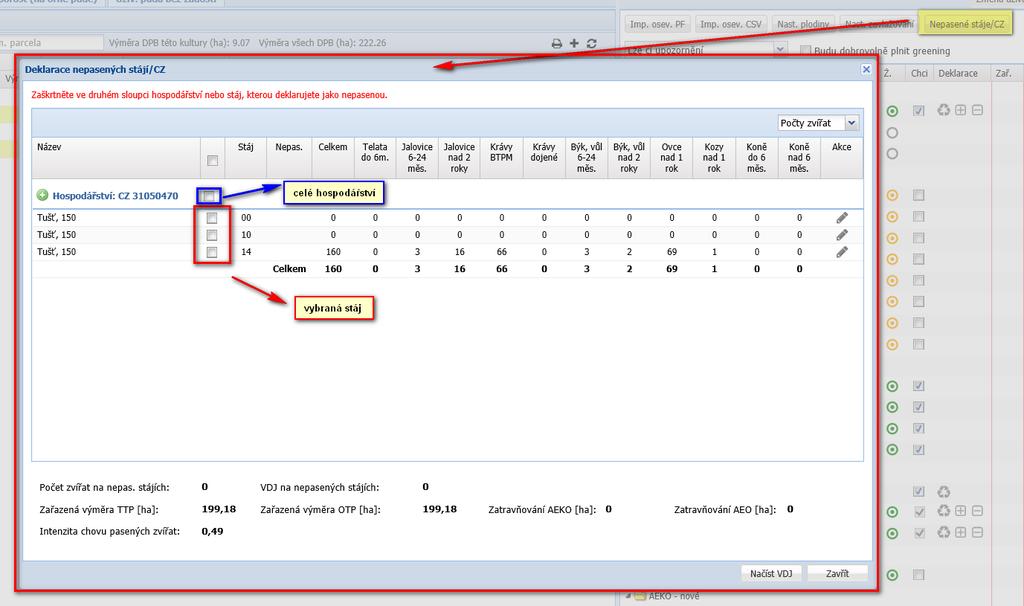Select the Tušť, 150 row with stáj 14
Screen dimensions: 1024x606
447,251
